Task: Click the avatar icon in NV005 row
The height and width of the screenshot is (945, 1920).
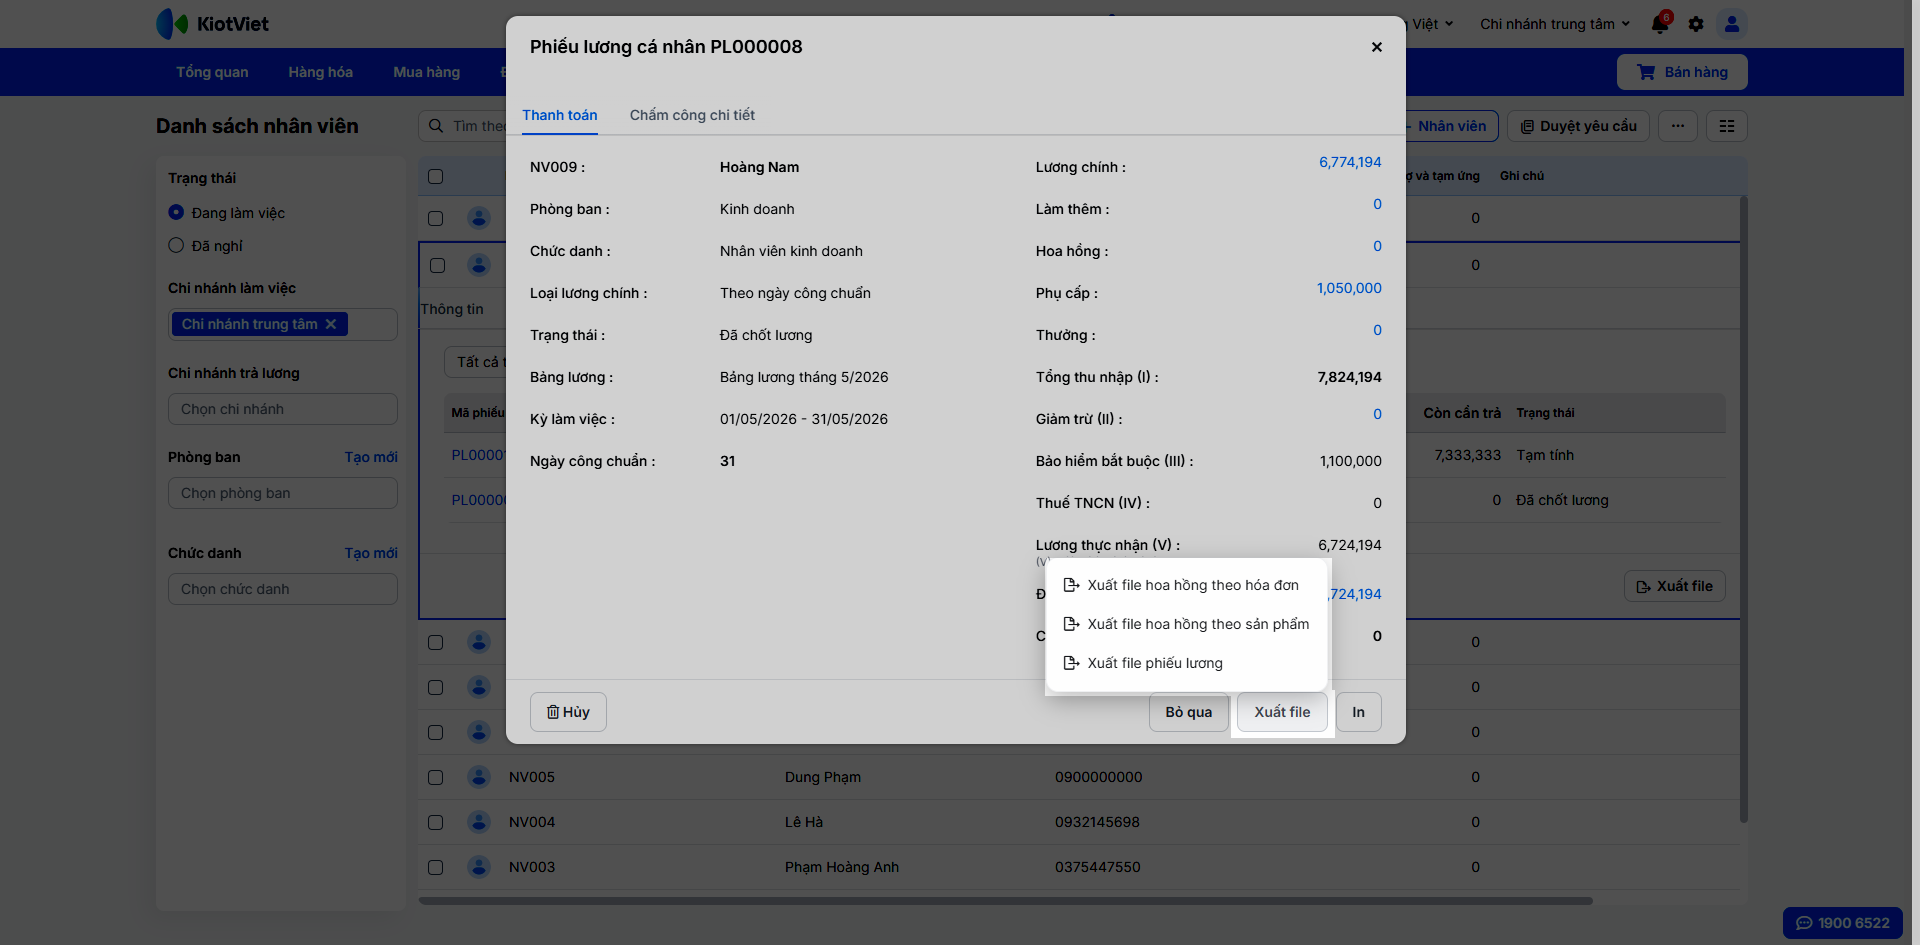Action: 479,777
